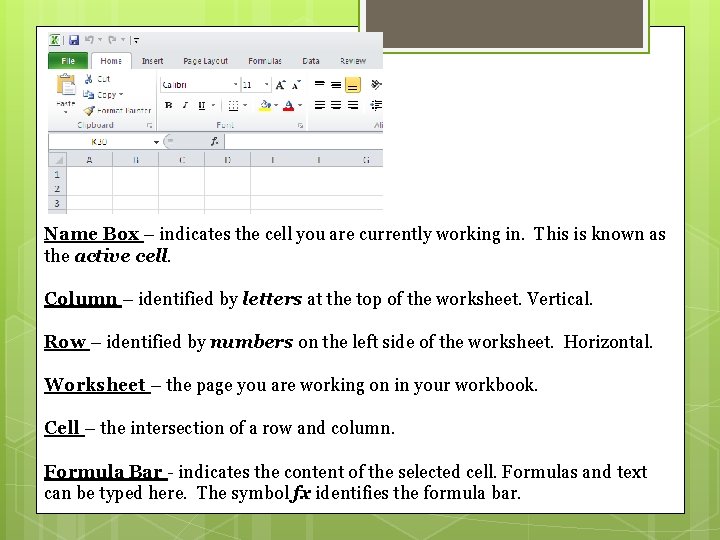Switch to the Home tab

pyautogui.click(x=111, y=61)
